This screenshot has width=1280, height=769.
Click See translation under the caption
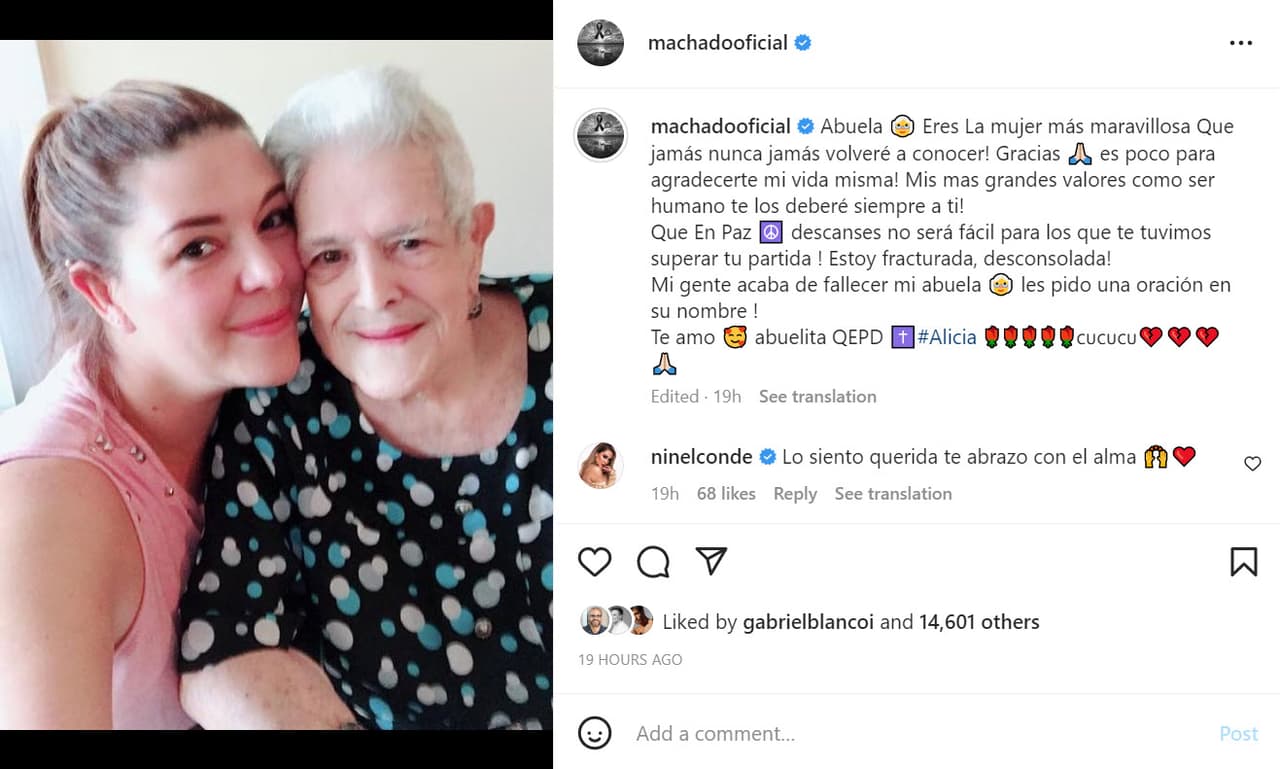coord(817,396)
